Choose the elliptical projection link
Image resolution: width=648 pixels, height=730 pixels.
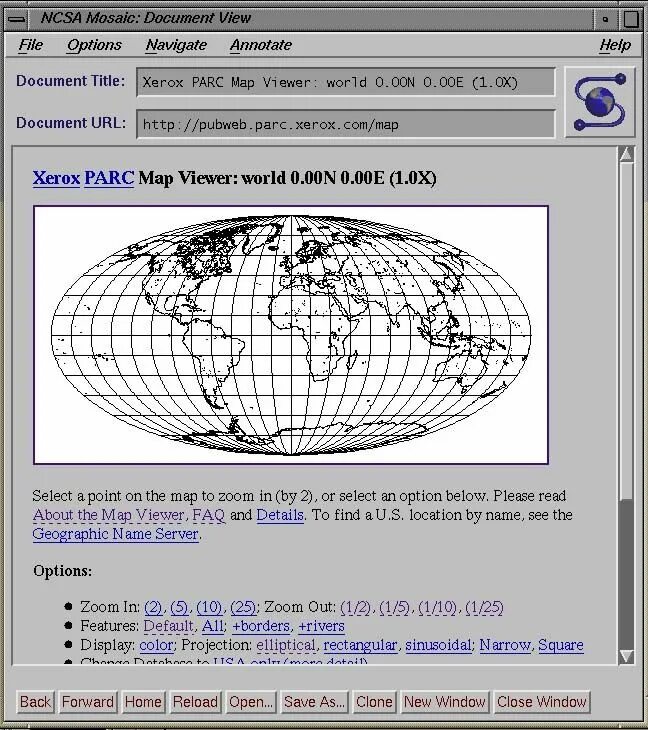pos(286,645)
